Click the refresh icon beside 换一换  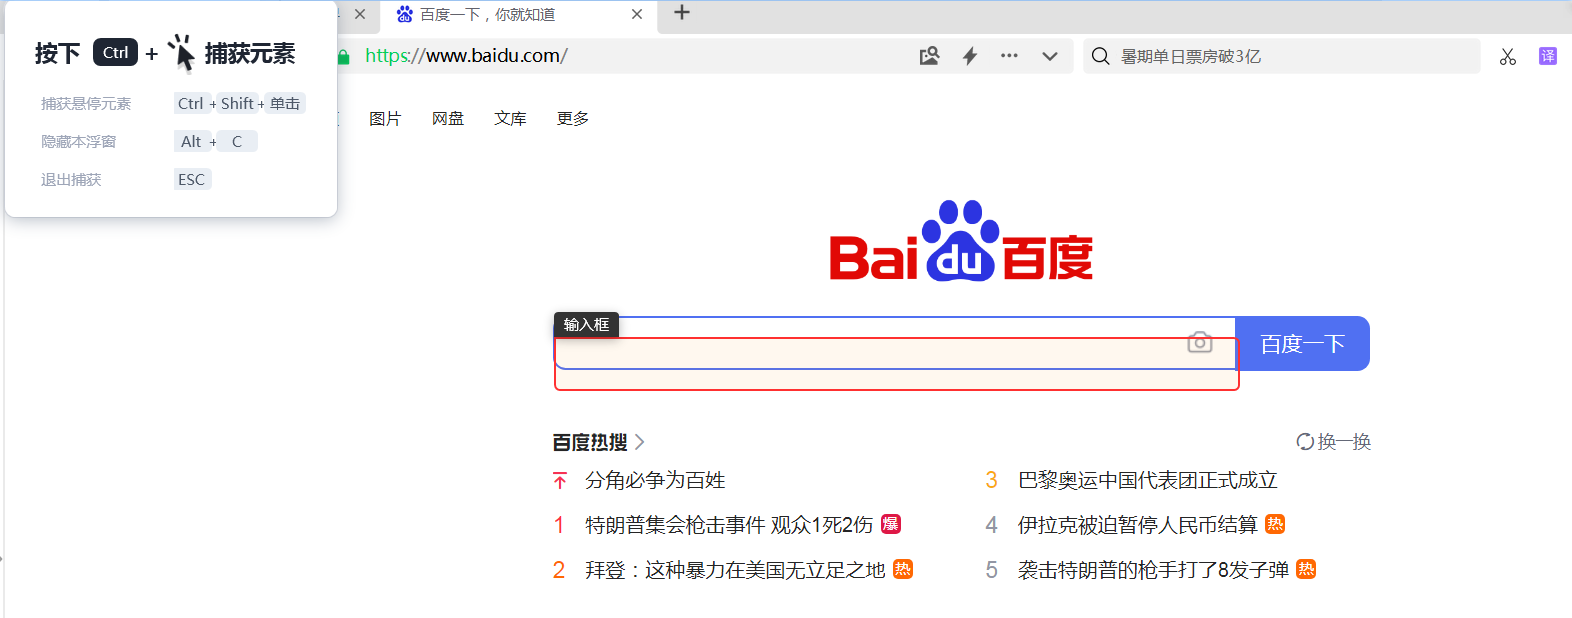coord(1305,441)
